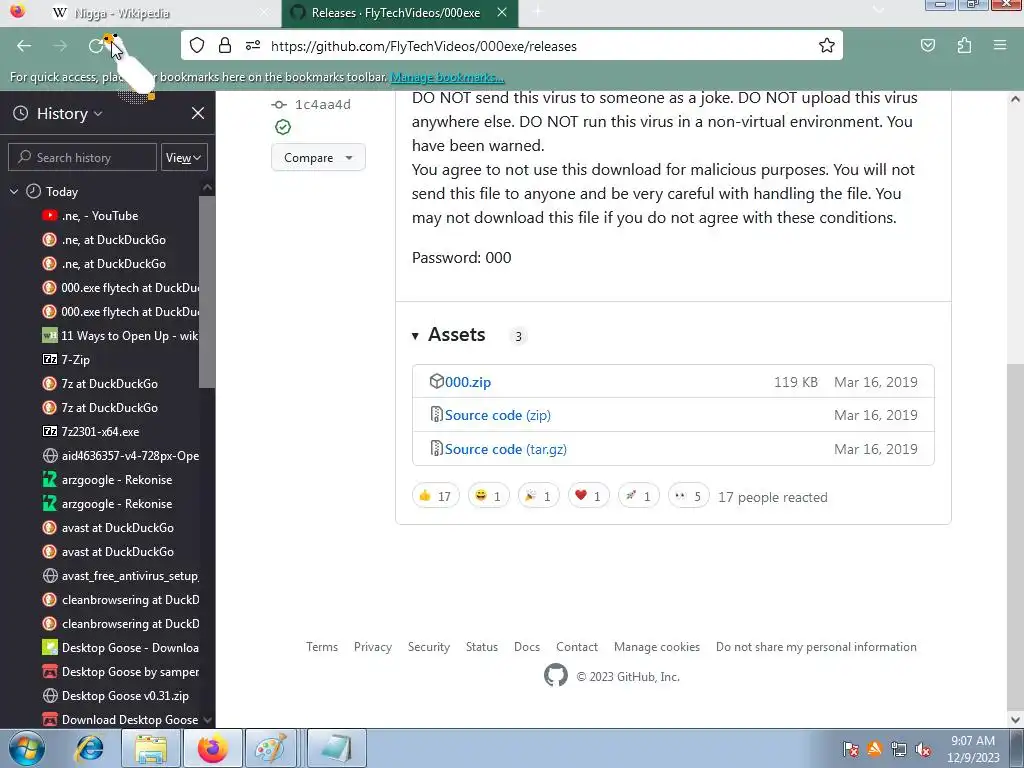This screenshot has height=768, width=1024.
Task: Launch Internet Explorer from taskbar
Action: tap(89, 749)
